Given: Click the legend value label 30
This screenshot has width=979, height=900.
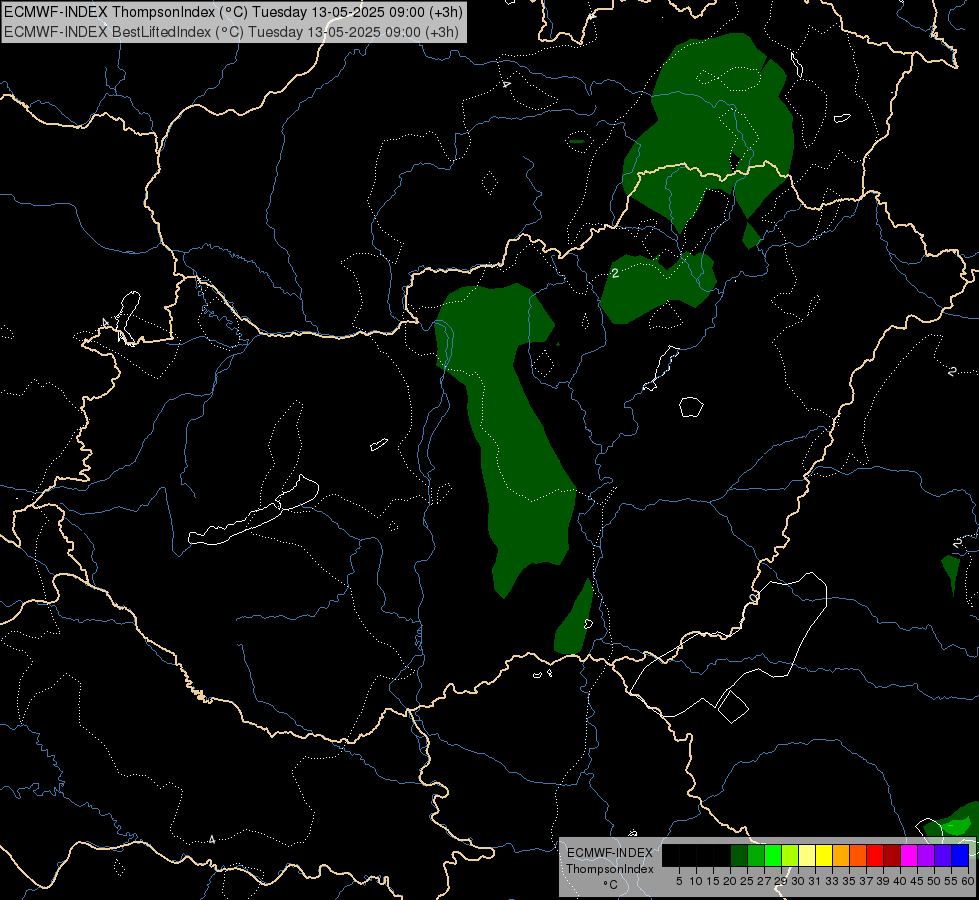Looking at the screenshot, I should [x=798, y=881].
